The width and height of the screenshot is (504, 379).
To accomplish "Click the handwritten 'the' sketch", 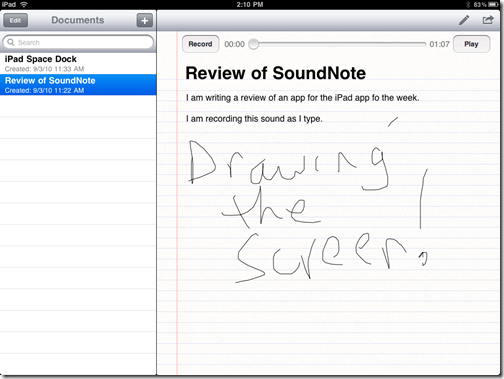I will coord(270,207).
